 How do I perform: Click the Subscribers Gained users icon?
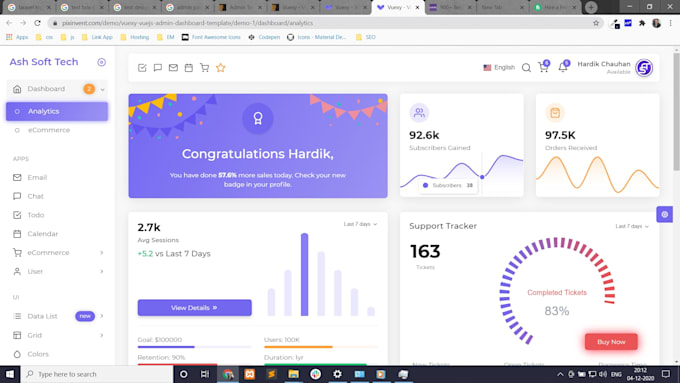click(x=419, y=113)
